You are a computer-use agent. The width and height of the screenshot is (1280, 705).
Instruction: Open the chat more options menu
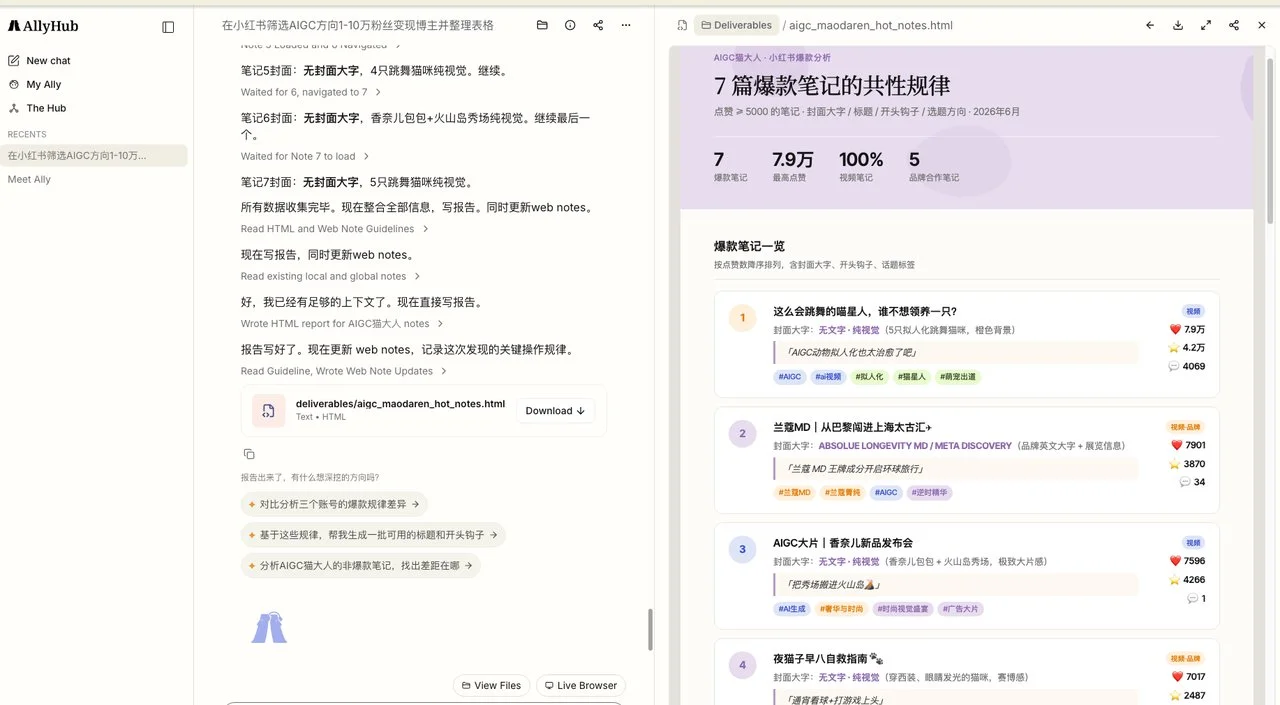click(x=626, y=25)
